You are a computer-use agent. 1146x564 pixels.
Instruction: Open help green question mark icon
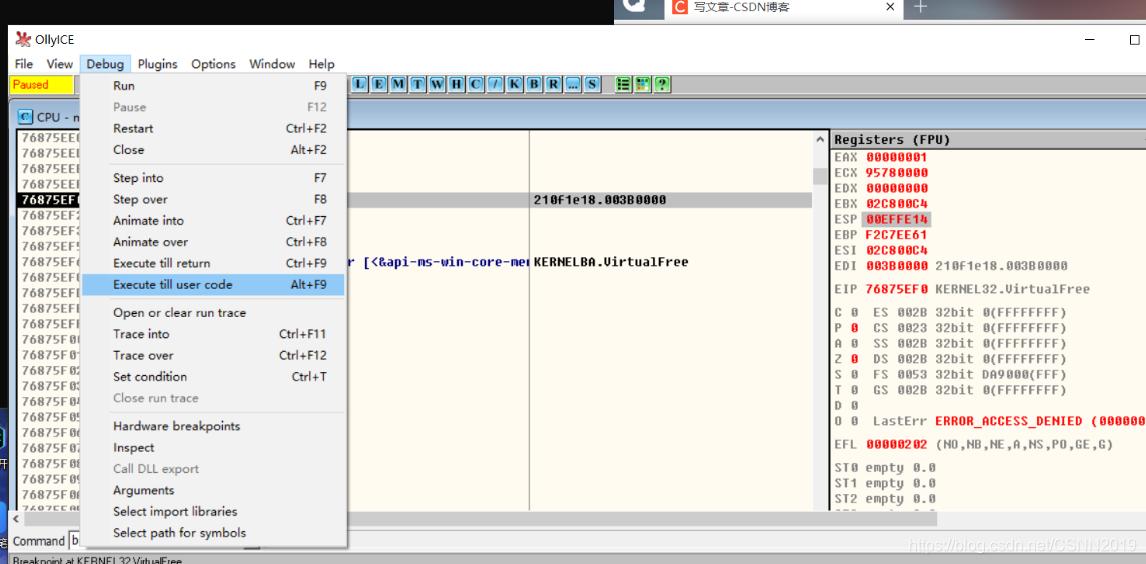662,84
